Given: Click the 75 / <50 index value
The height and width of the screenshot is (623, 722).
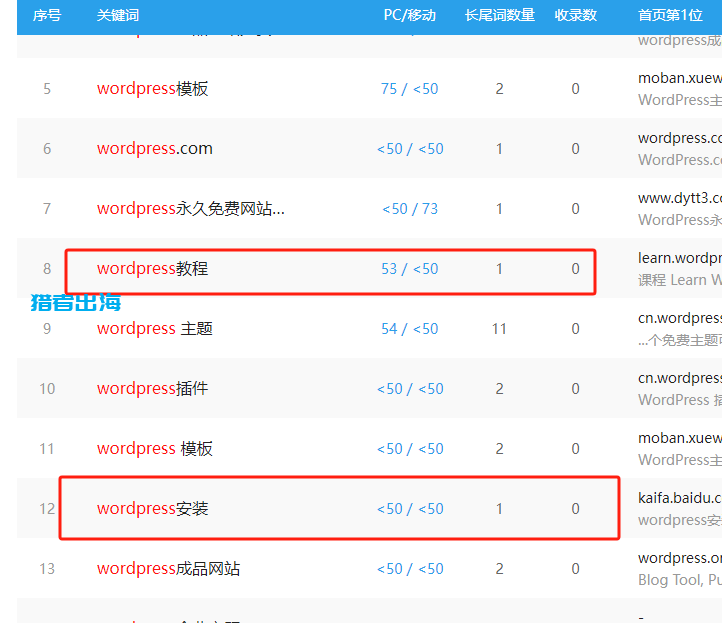Looking at the screenshot, I should [x=410, y=89].
